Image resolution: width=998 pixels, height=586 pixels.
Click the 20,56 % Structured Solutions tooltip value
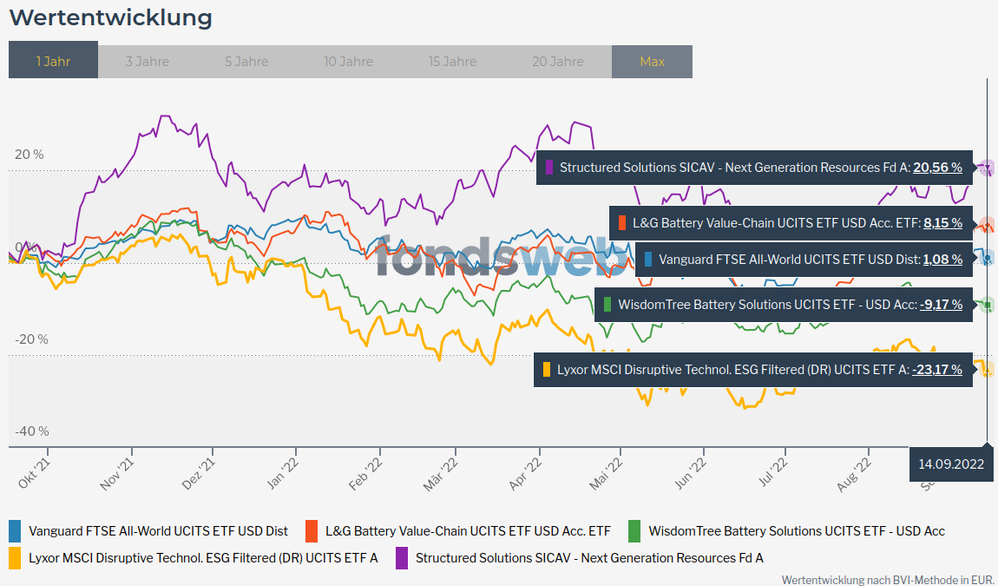937,167
